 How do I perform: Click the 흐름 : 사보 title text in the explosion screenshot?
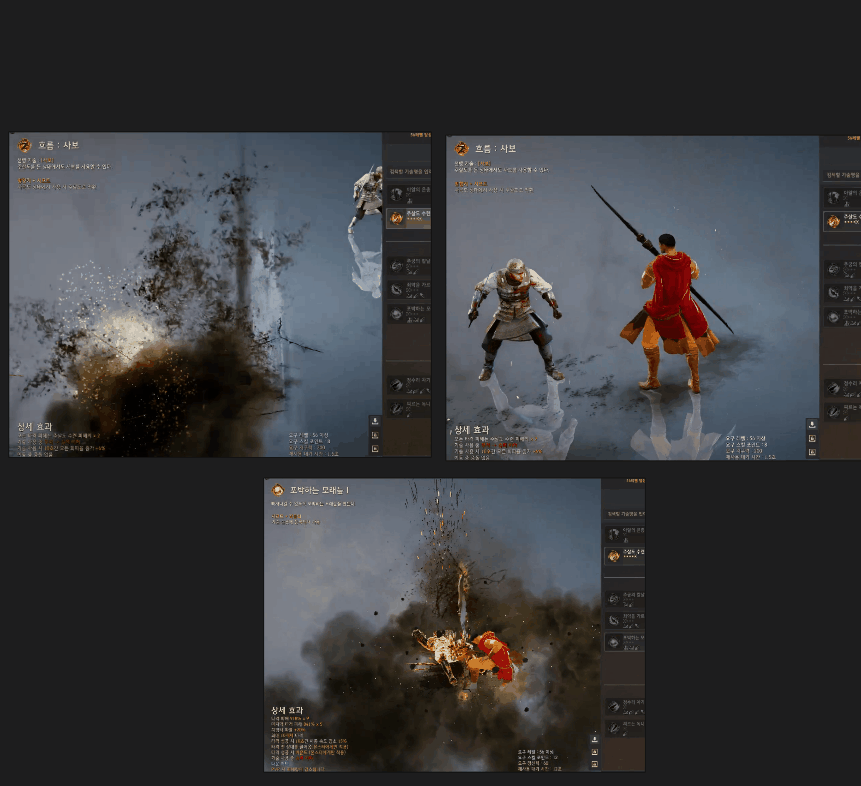click(x=58, y=146)
